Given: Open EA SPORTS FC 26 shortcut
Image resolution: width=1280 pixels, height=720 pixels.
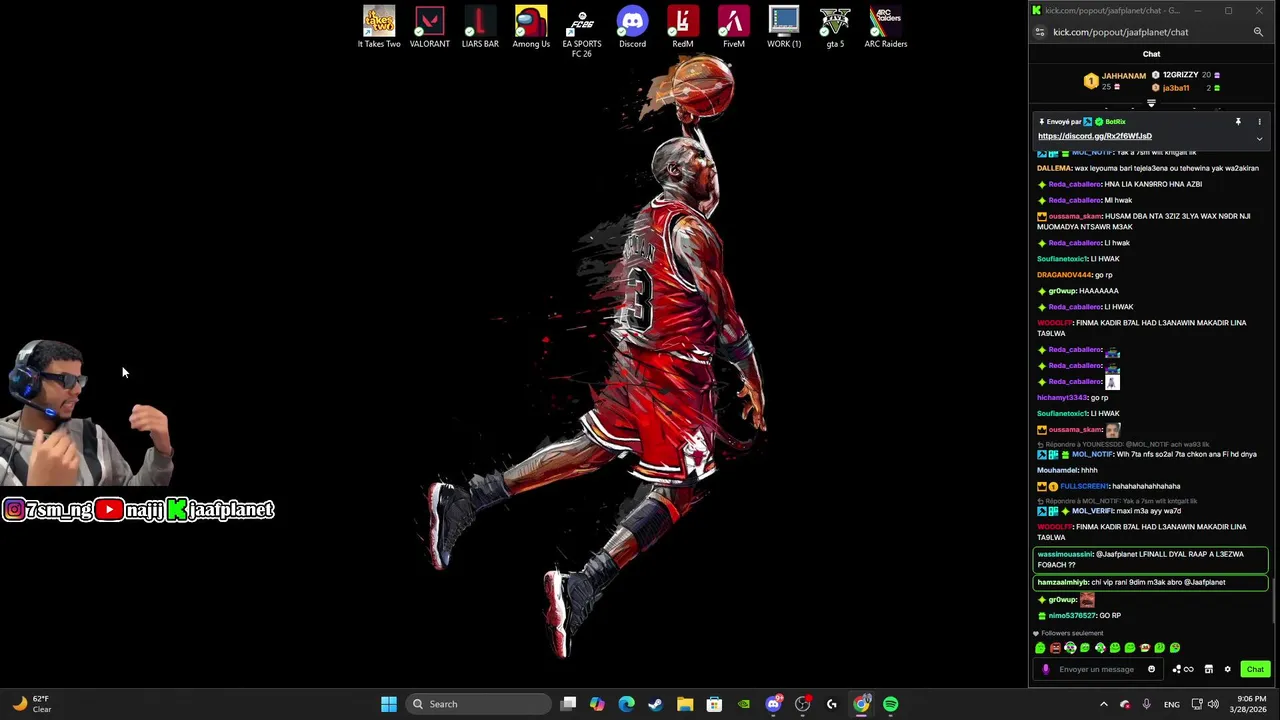Looking at the screenshot, I should click(x=582, y=32).
